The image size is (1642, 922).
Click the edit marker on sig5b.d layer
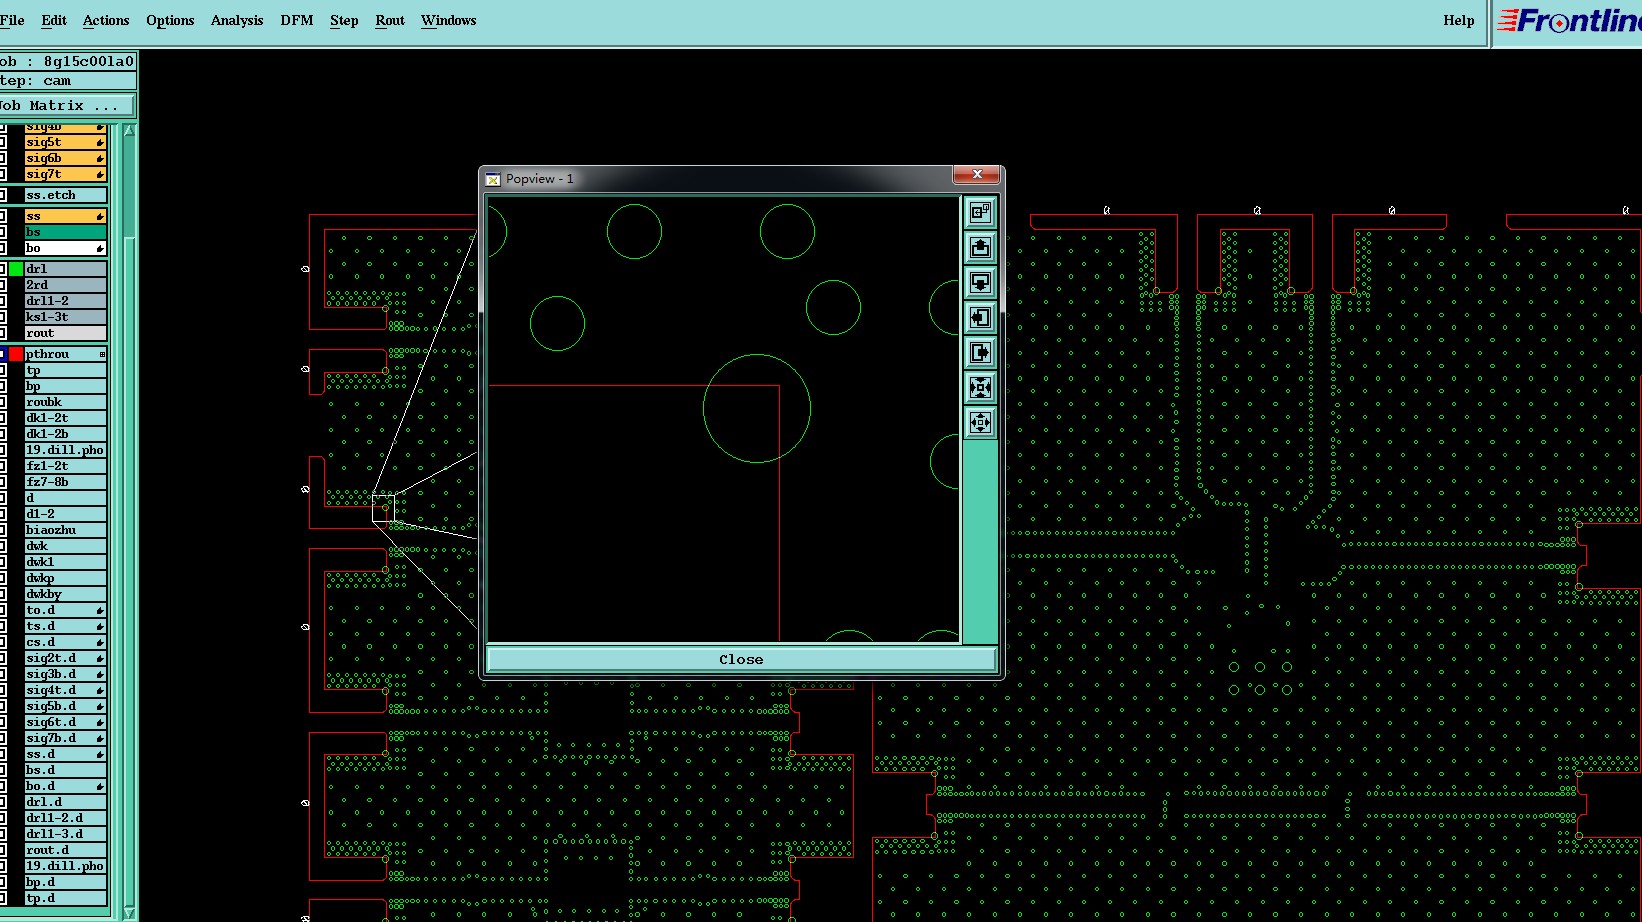[x=100, y=707]
